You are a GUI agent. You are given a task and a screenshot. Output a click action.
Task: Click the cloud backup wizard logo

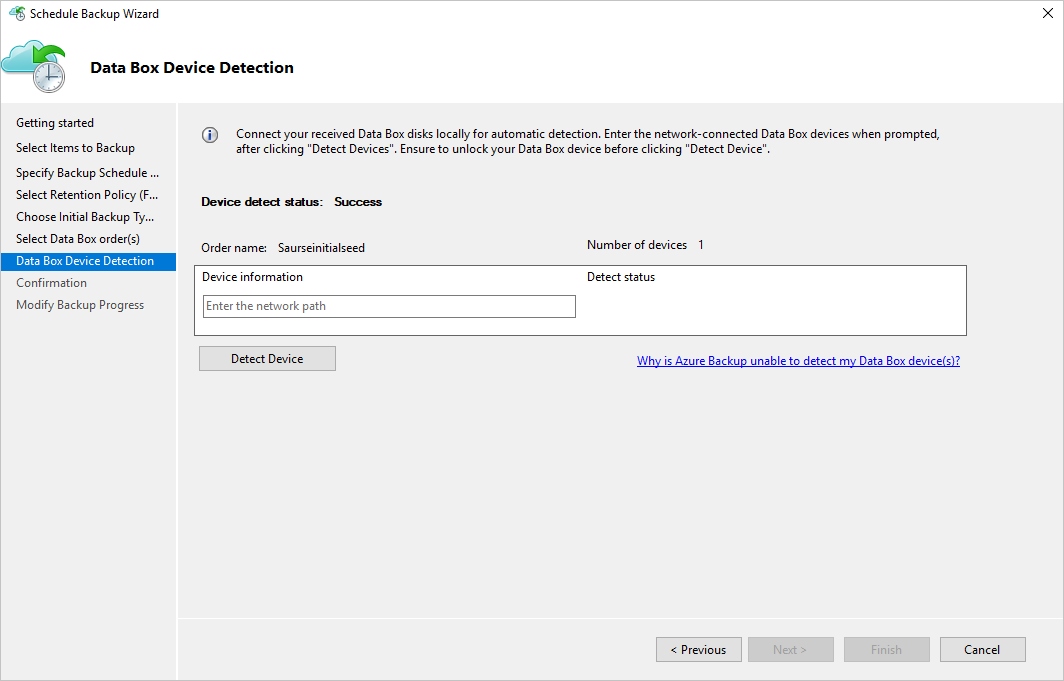pyautogui.click(x=35, y=66)
